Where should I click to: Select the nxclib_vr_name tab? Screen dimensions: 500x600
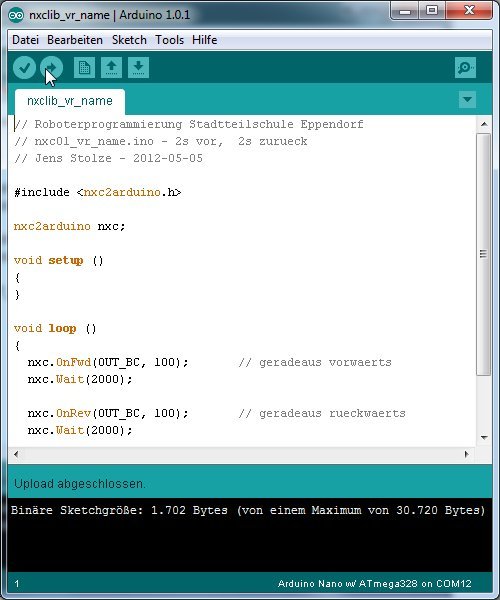point(70,101)
